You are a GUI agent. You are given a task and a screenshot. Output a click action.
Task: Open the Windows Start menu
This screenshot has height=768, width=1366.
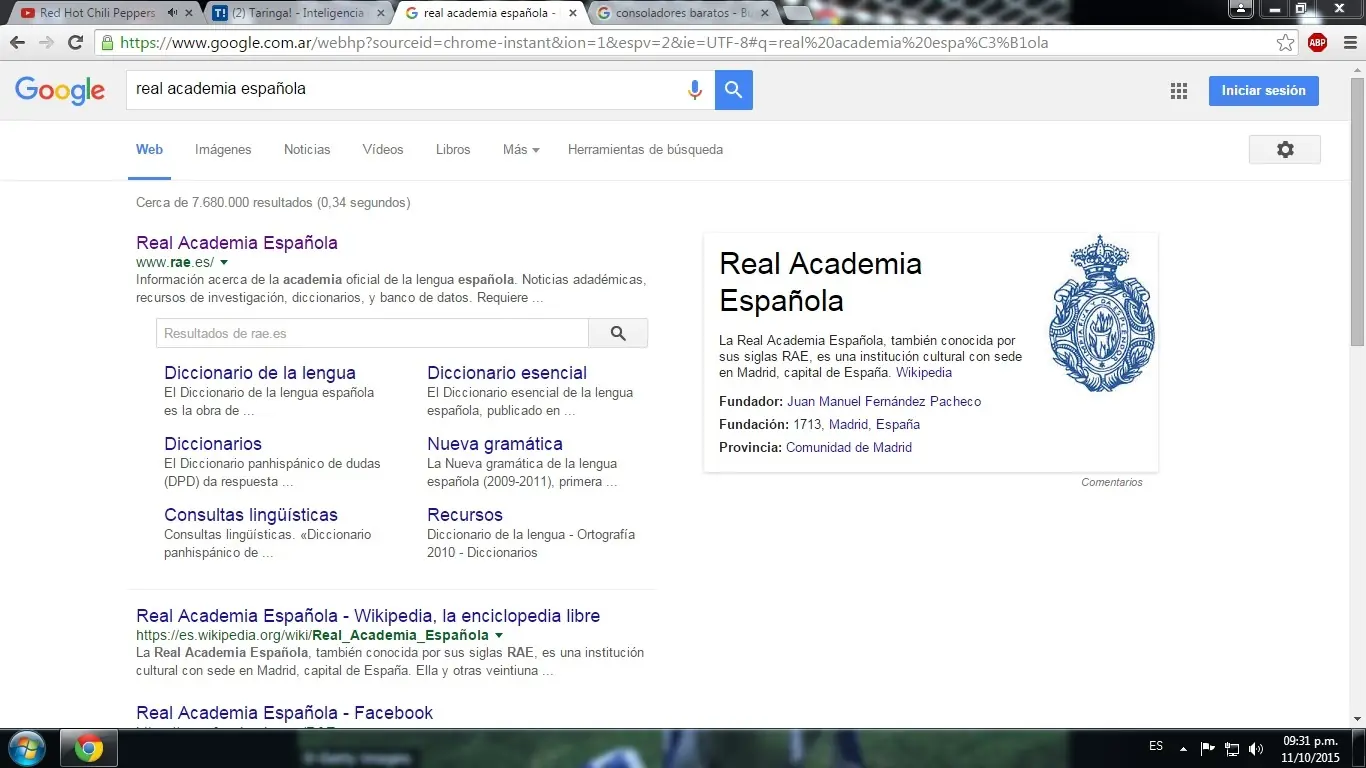(x=26, y=748)
